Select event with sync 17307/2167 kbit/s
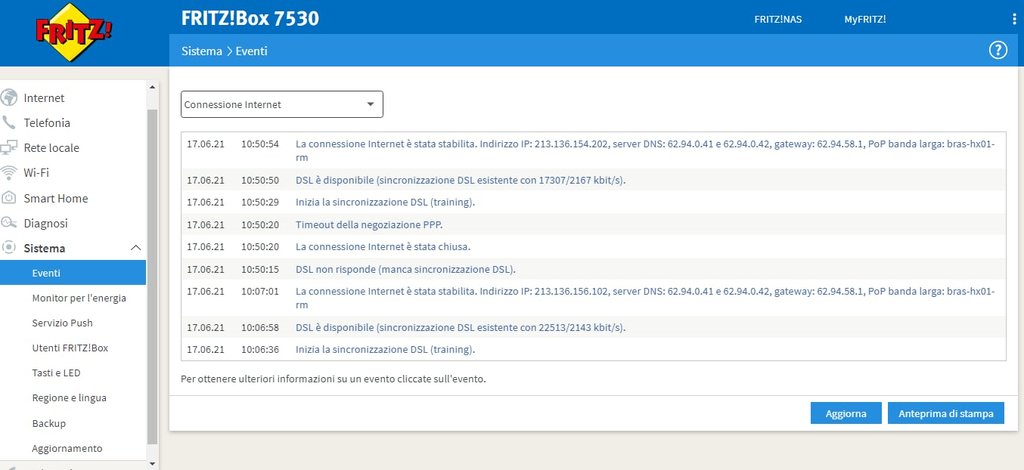Viewport: 1024px width, 470px height. click(x=593, y=180)
